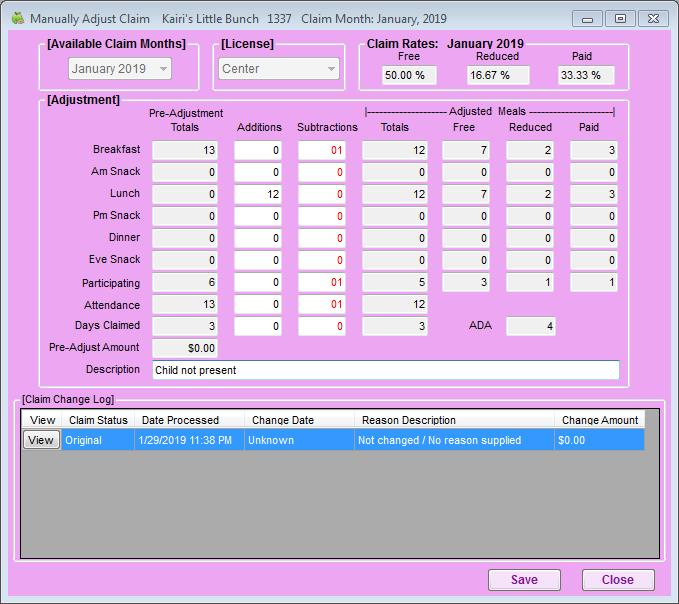
Task: Click the Breakfast Pre-Adjustment Totals value
Action: click(185, 150)
